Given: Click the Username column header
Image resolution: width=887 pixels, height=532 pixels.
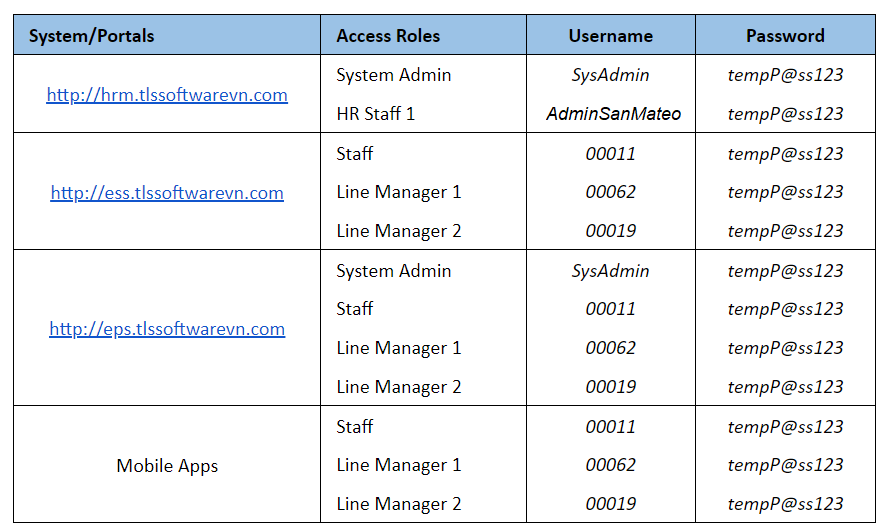Looking at the screenshot, I should (x=610, y=36).
